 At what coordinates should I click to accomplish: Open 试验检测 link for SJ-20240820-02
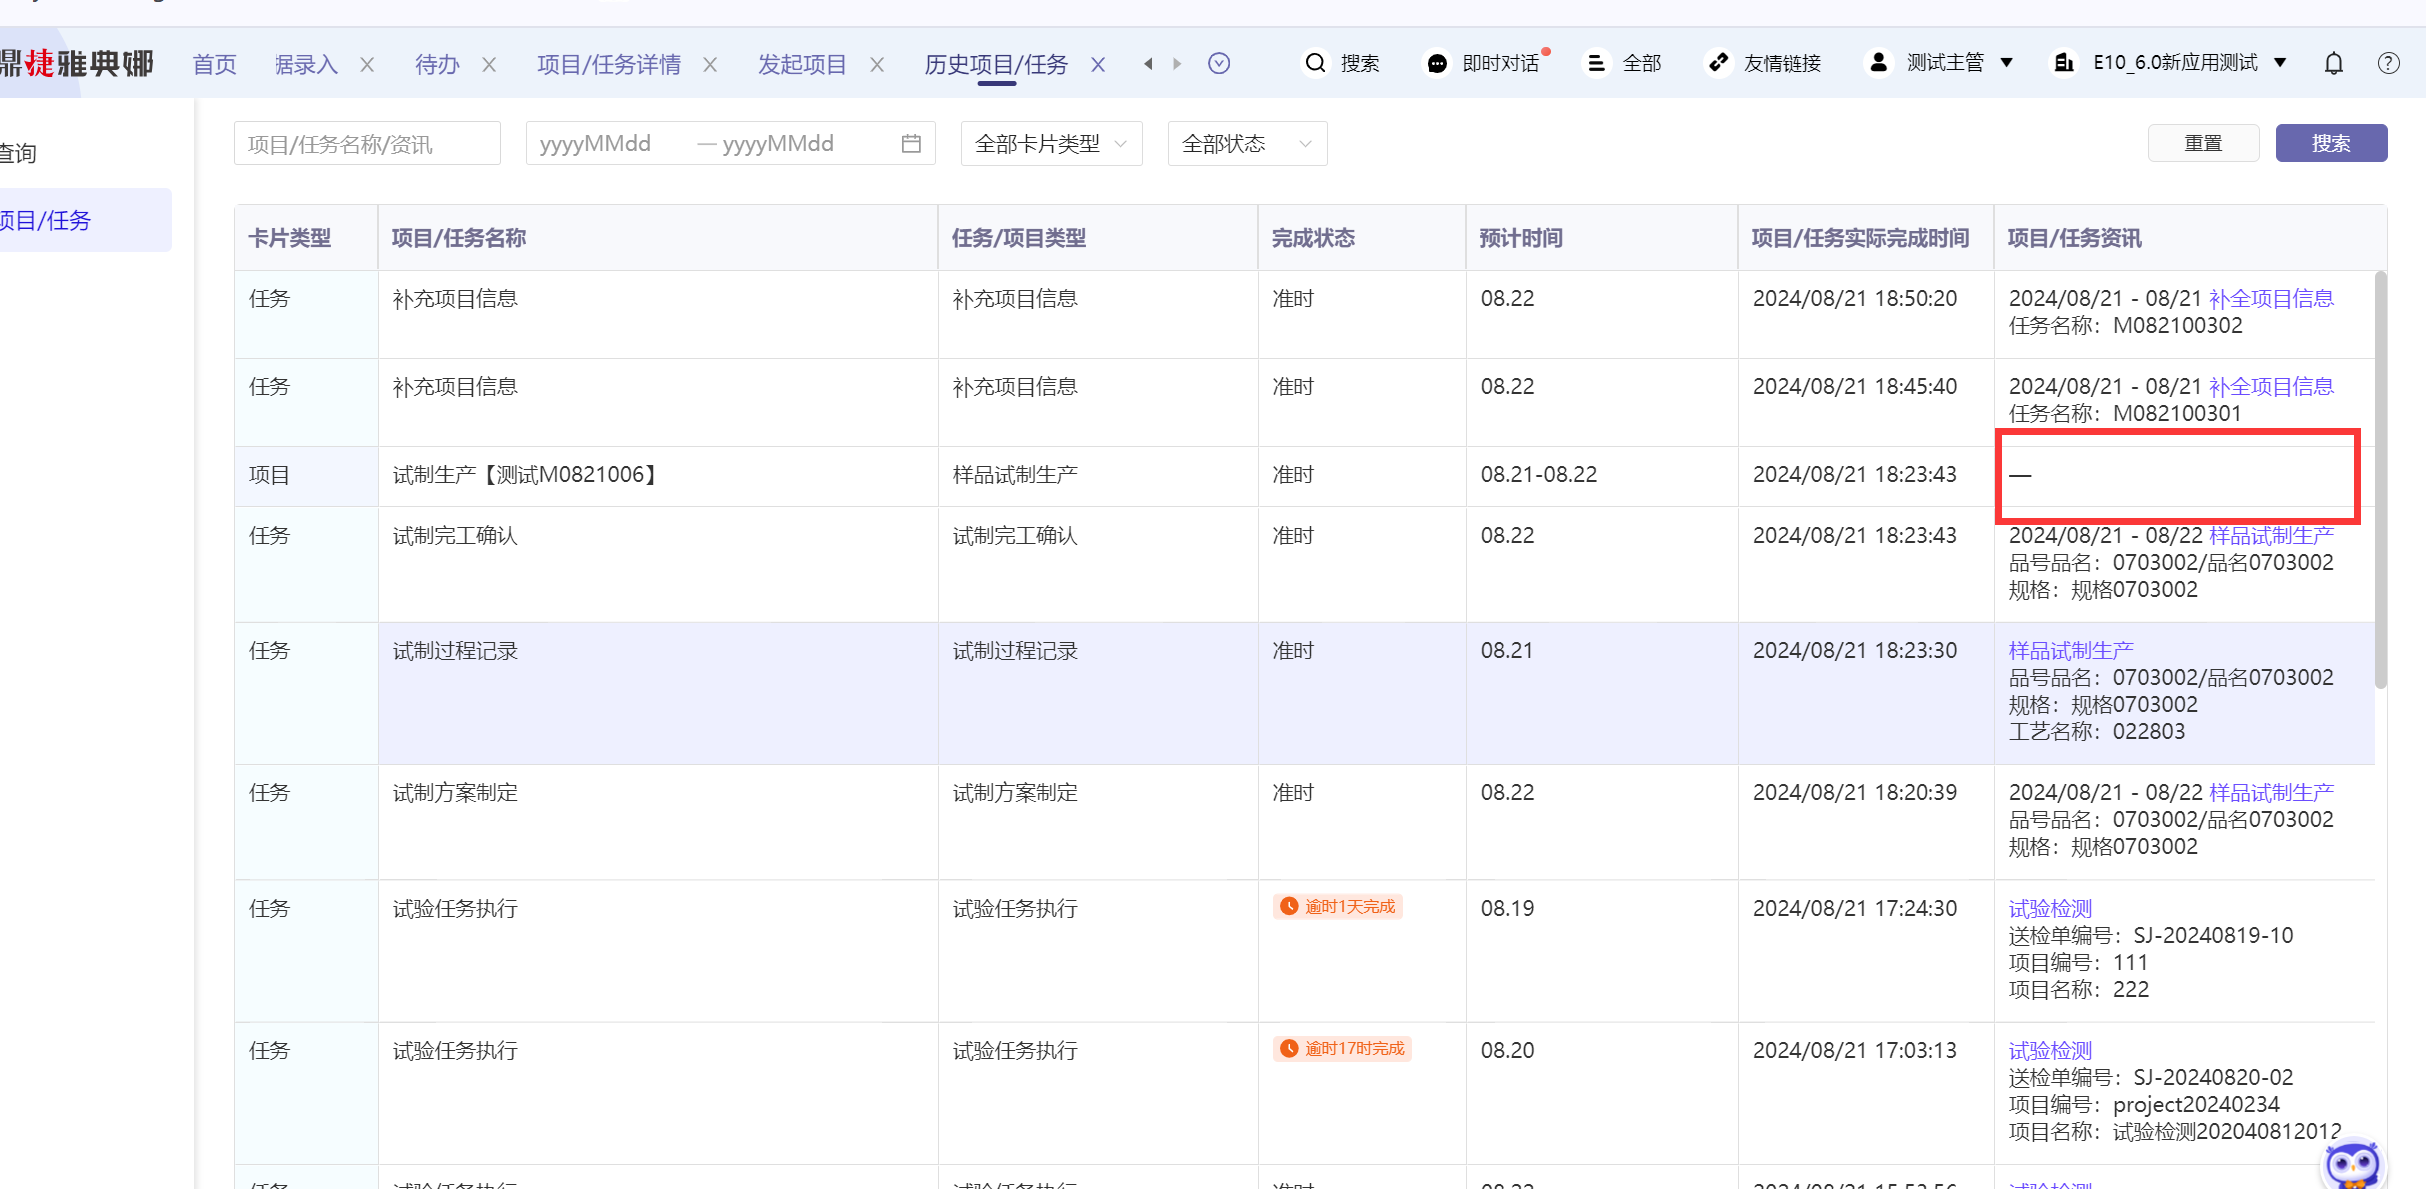(2050, 1051)
